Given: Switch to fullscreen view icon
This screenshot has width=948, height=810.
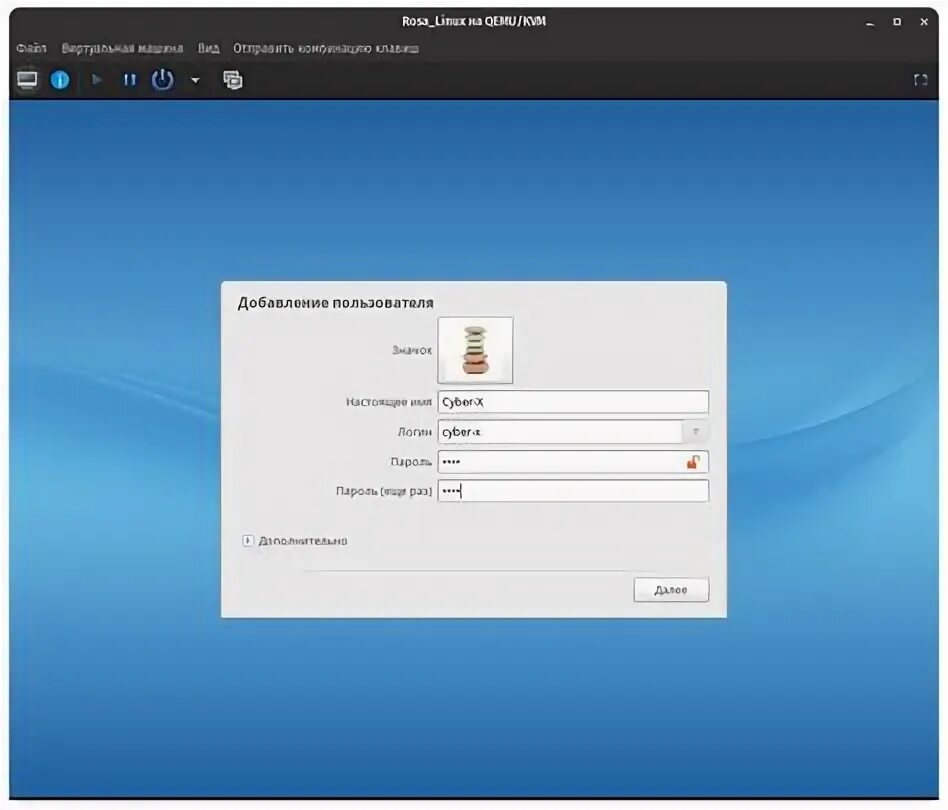Looking at the screenshot, I should click(920, 80).
